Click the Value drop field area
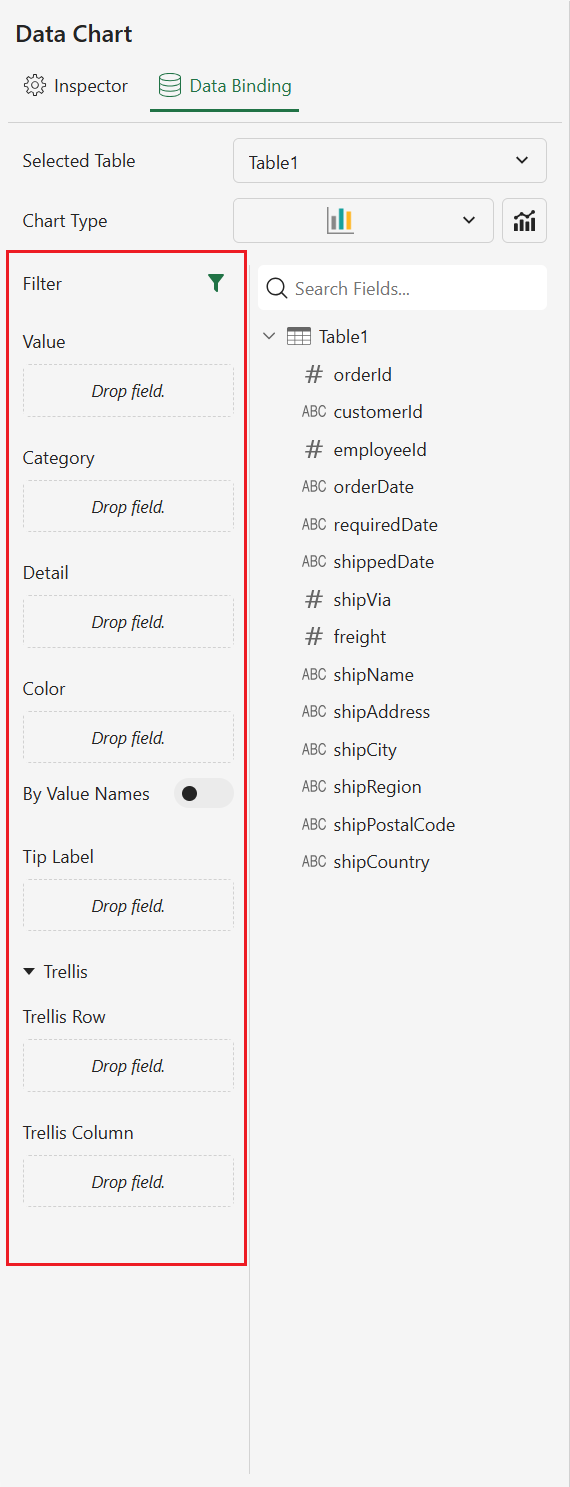The width and height of the screenshot is (570, 1487). tap(128, 391)
